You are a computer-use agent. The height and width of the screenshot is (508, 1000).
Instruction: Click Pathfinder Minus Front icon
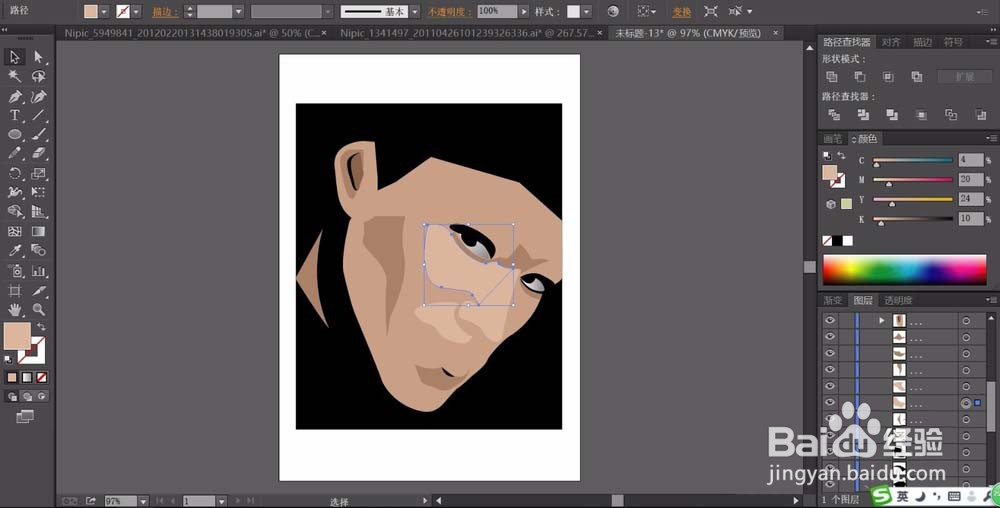tap(860, 76)
